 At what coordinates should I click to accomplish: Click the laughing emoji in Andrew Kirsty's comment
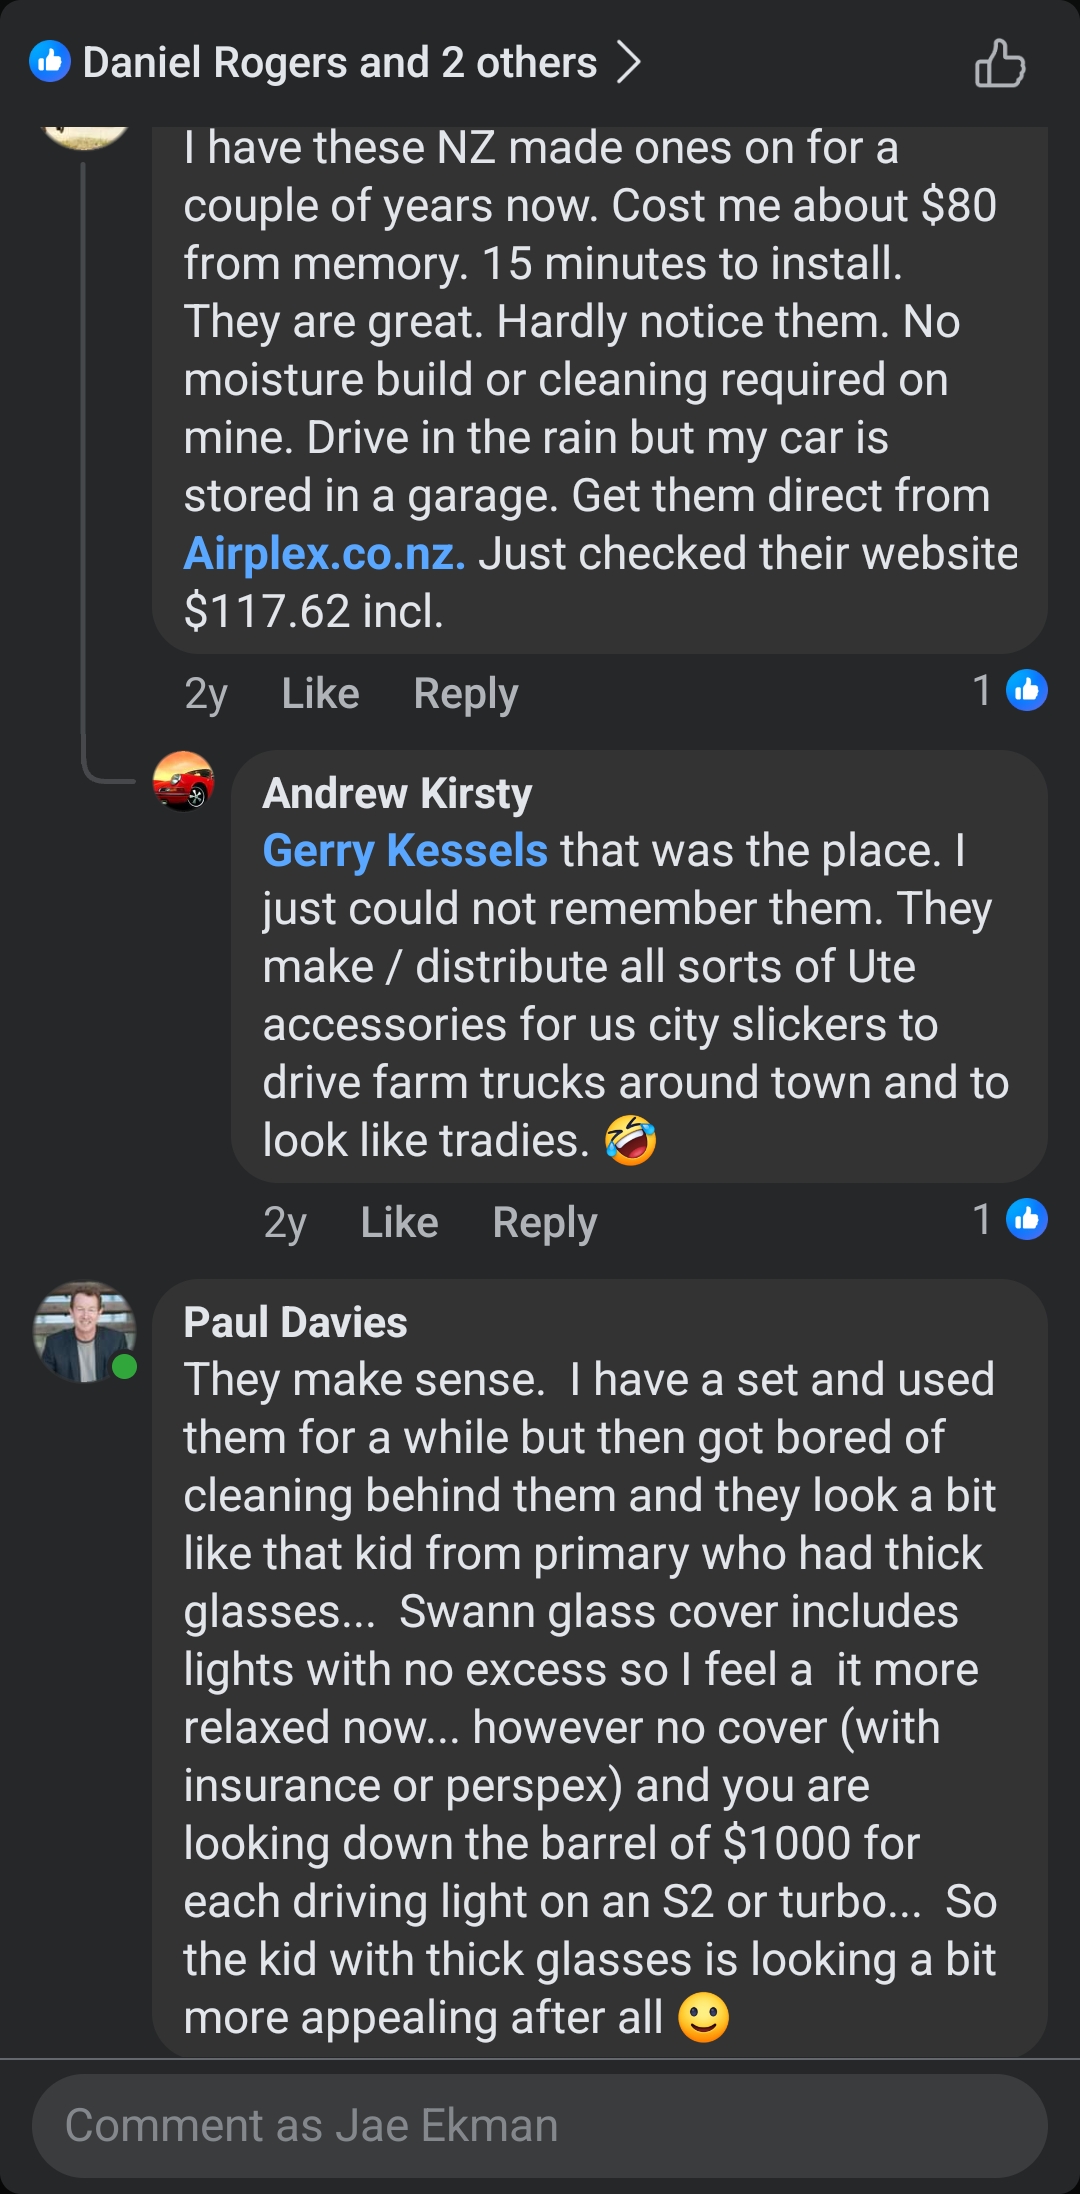(631, 1139)
